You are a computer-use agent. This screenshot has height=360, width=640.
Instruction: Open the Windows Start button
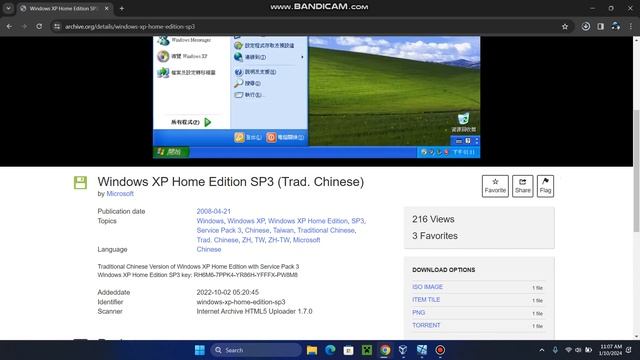(200, 350)
